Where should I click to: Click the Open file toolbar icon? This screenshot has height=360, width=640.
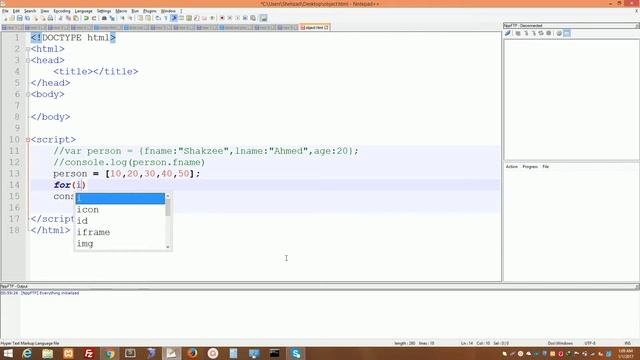[x=12, y=18]
